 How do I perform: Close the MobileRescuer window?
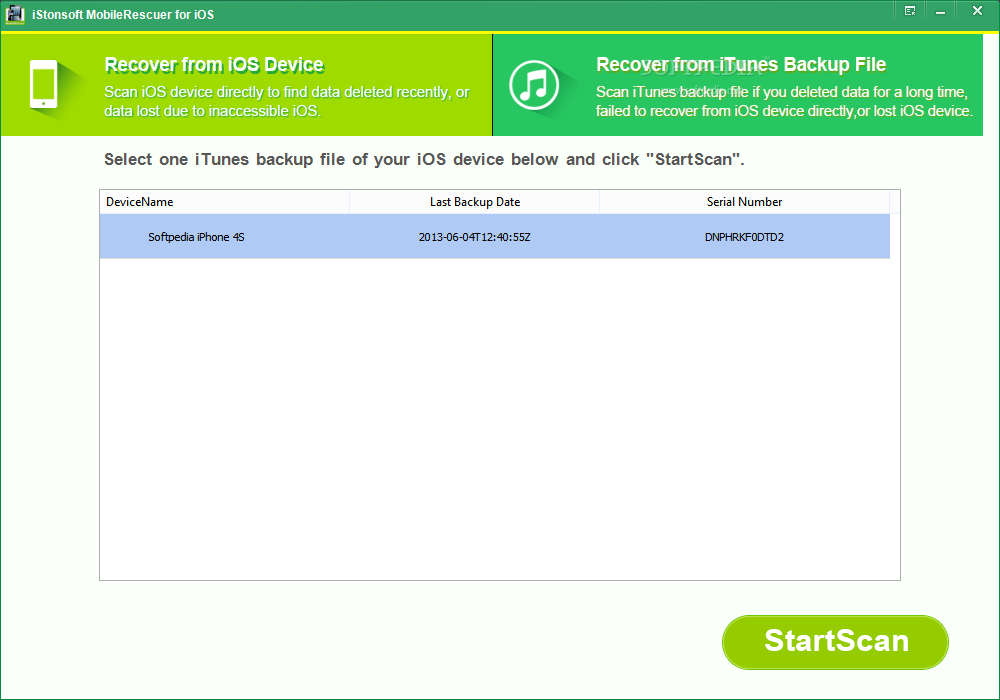[x=977, y=11]
